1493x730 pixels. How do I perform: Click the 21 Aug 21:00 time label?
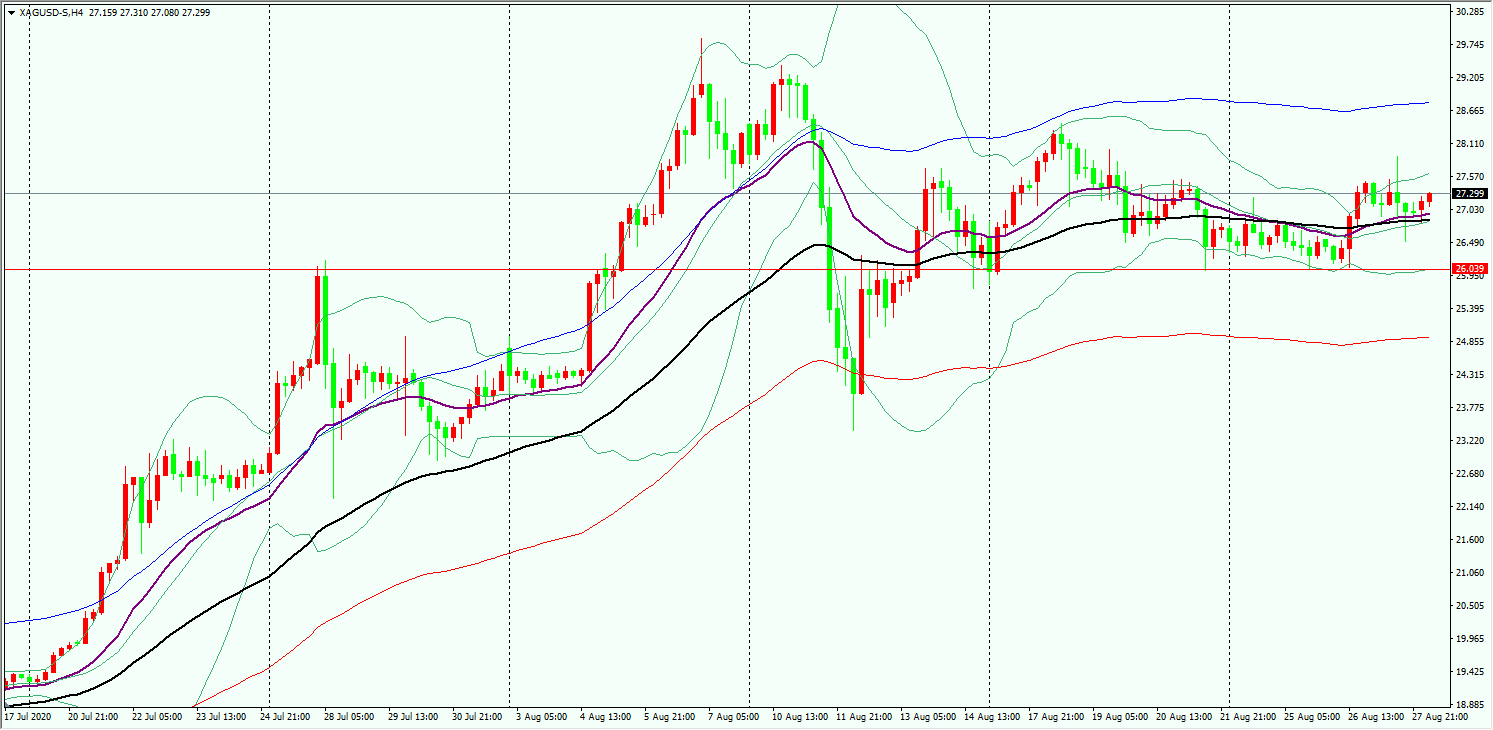tap(1247, 717)
